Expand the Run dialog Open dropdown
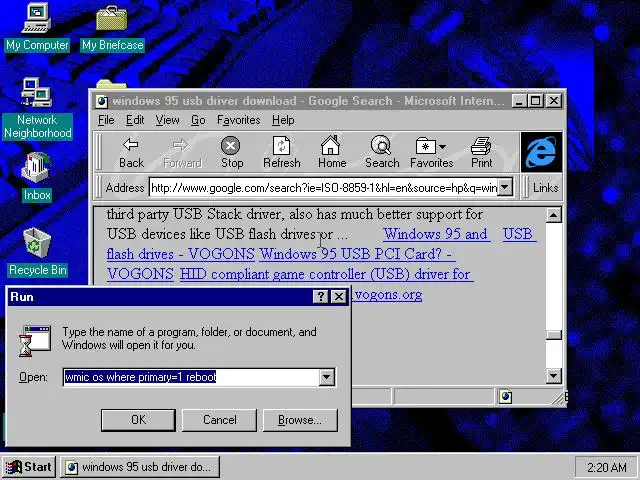Image resolution: width=640 pixels, height=480 pixels. click(327, 377)
